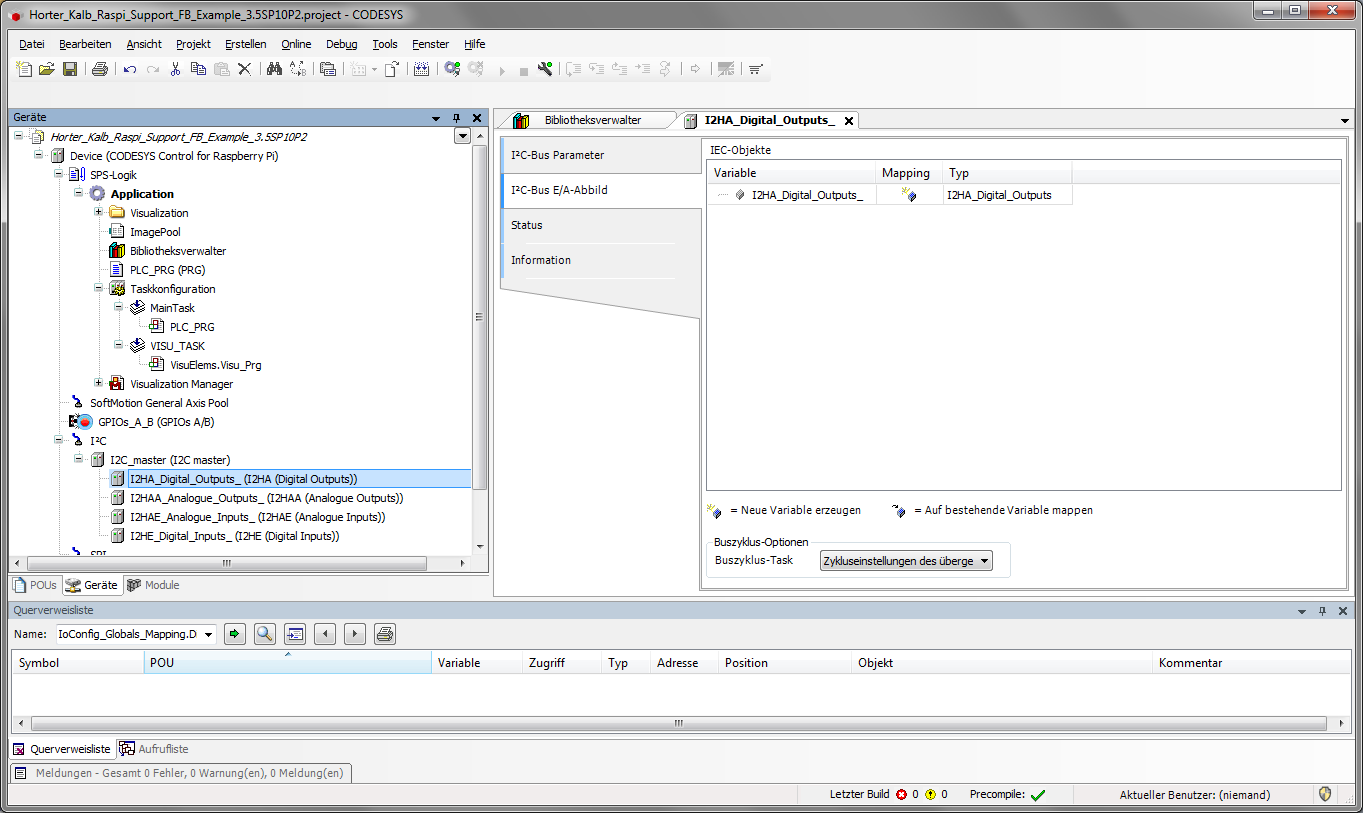Viewport: 1363px width, 813px height.
Task: Click the Copy icon in toolbar
Action: pos(198,69)
